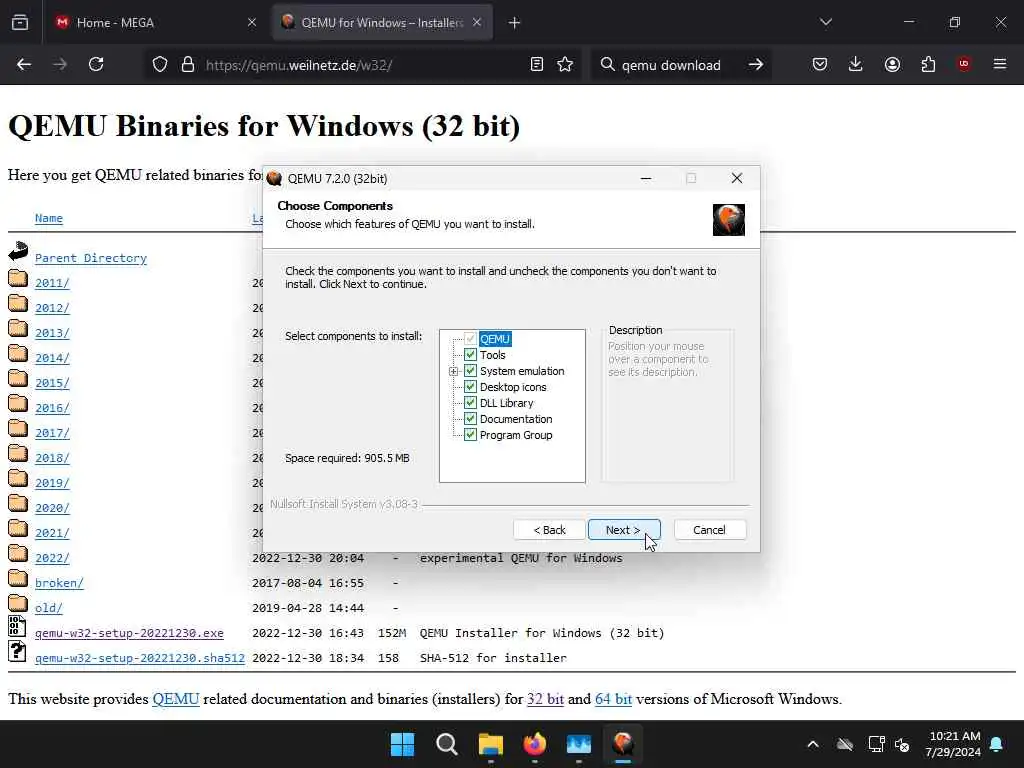
Task: Show hidden system tray icons
Action: 813,744
